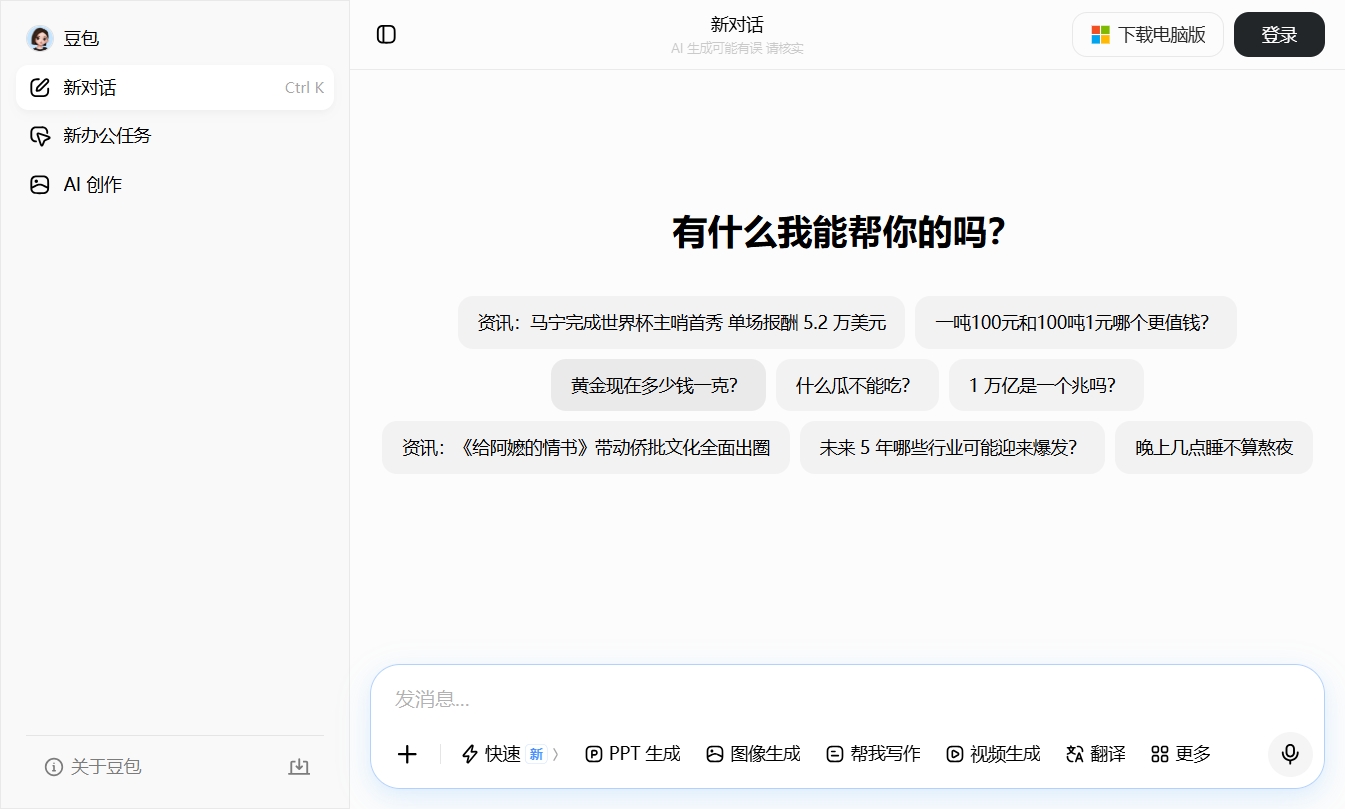Click the info icon beside 关于豆包
Image resolution: width=1345 pixels, height=809 pixels.
click(x=54, y=767)
